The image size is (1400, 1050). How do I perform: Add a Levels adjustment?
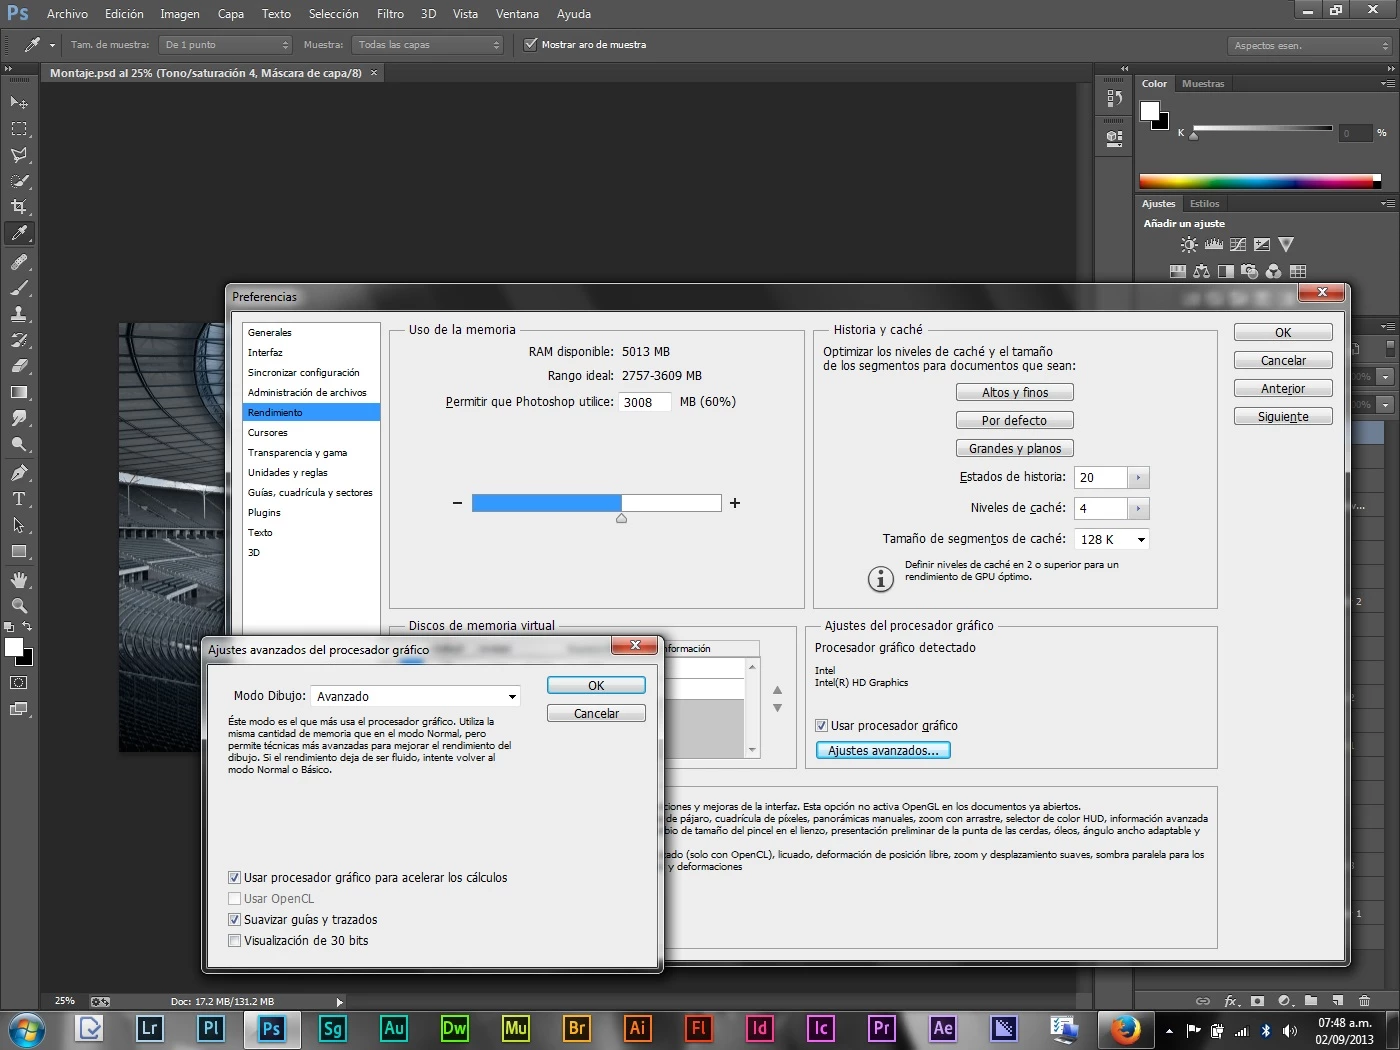pyautogui.click(x=1214, y=245)
